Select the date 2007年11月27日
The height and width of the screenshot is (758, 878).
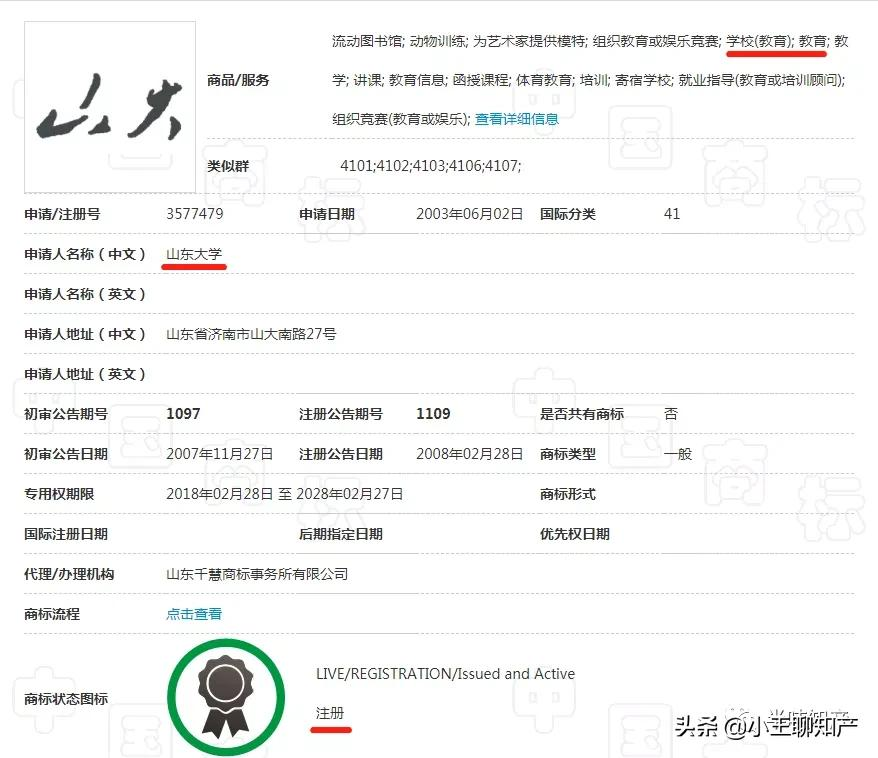[220, 454]
